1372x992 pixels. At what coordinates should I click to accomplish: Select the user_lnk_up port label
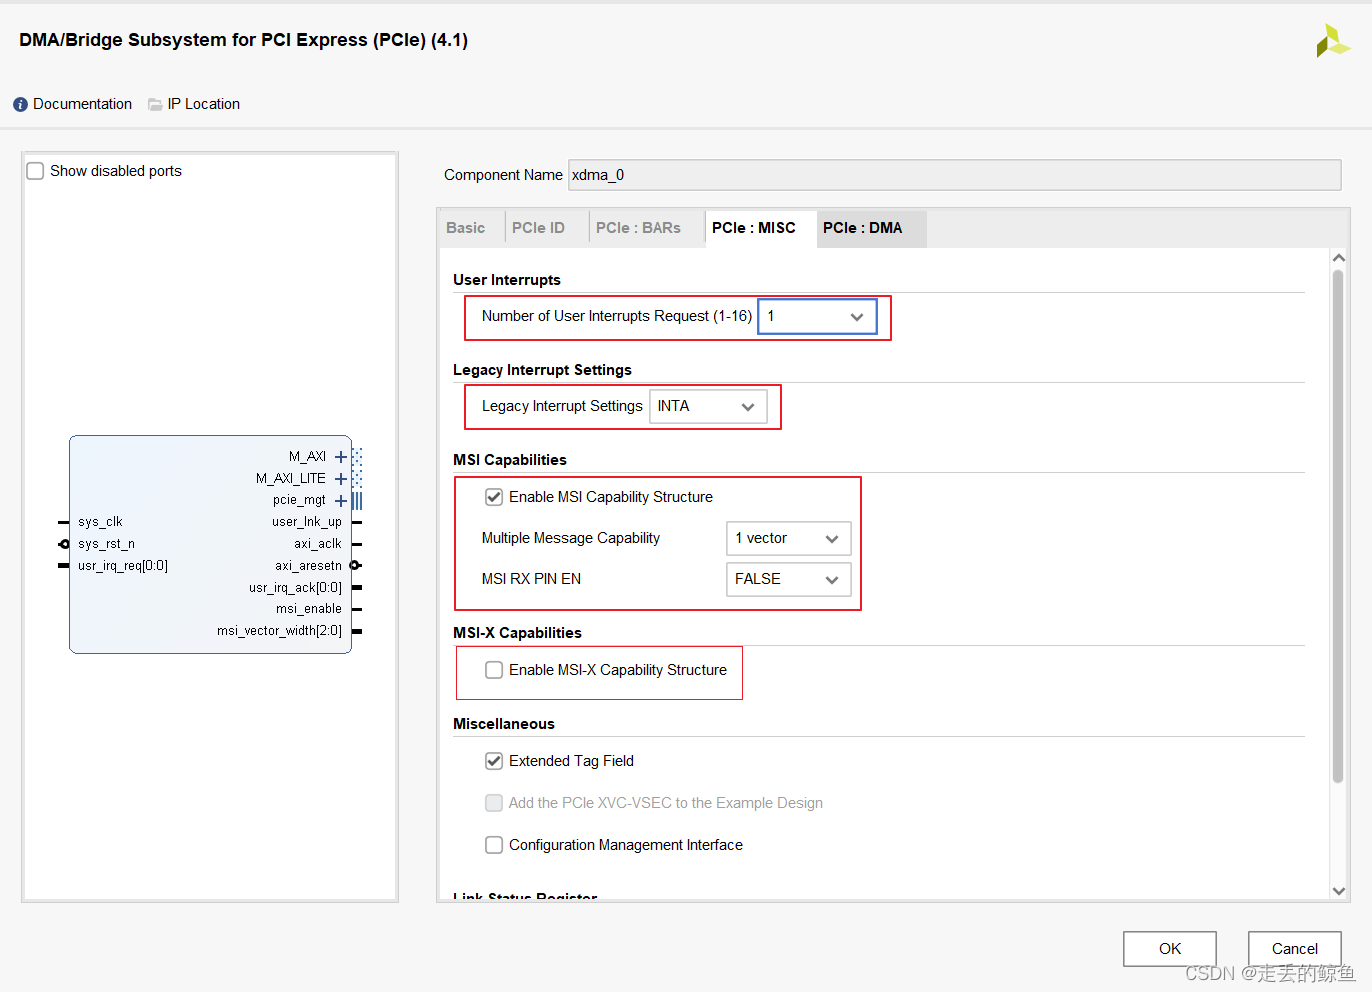307,522
